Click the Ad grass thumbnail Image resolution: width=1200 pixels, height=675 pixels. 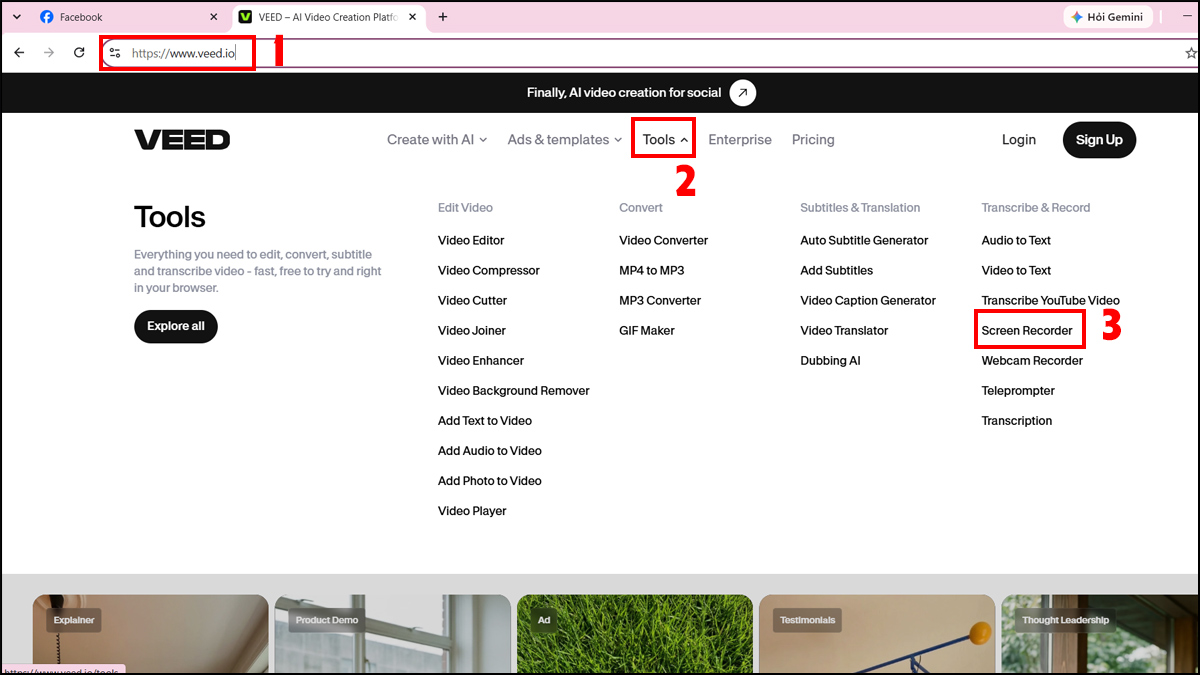coord(635,633)
